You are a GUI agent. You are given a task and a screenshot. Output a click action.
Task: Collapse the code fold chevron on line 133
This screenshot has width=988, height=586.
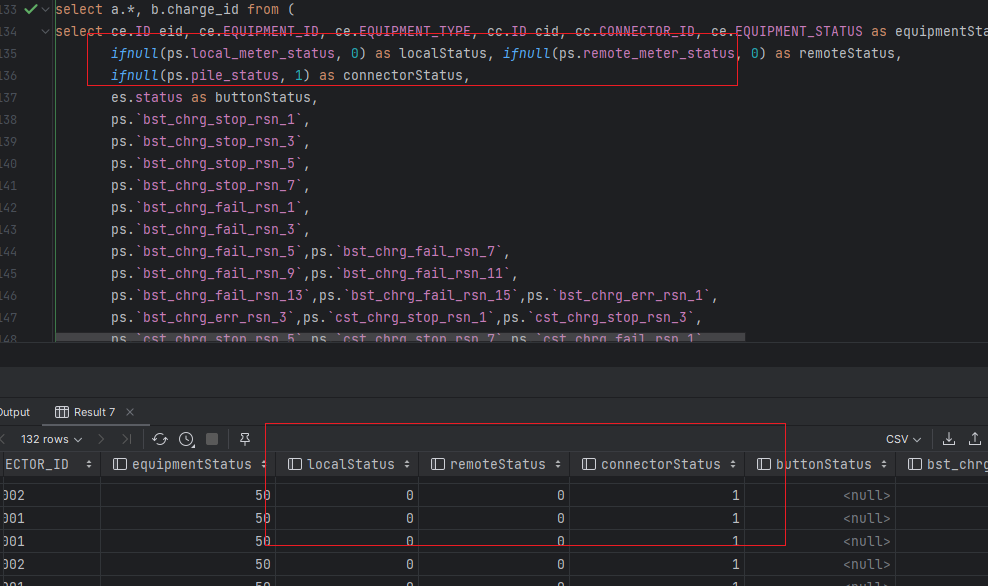click(x=45, y=9)
